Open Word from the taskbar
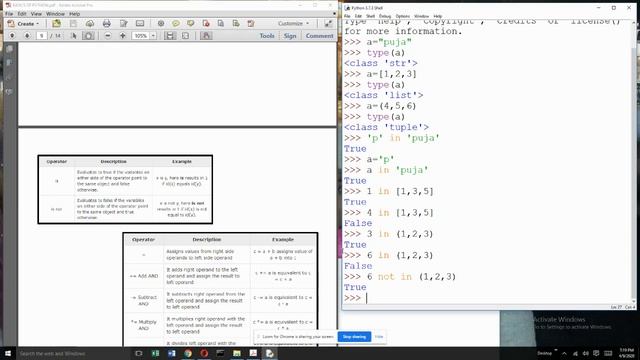Image resolution: width=640 pixels, height=360 pixels. click(x=171, y=353)
